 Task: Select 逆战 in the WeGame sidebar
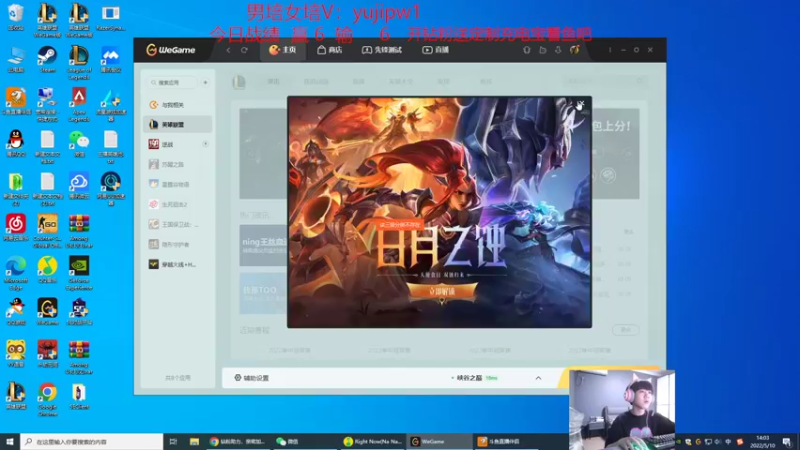pos(178,144)
